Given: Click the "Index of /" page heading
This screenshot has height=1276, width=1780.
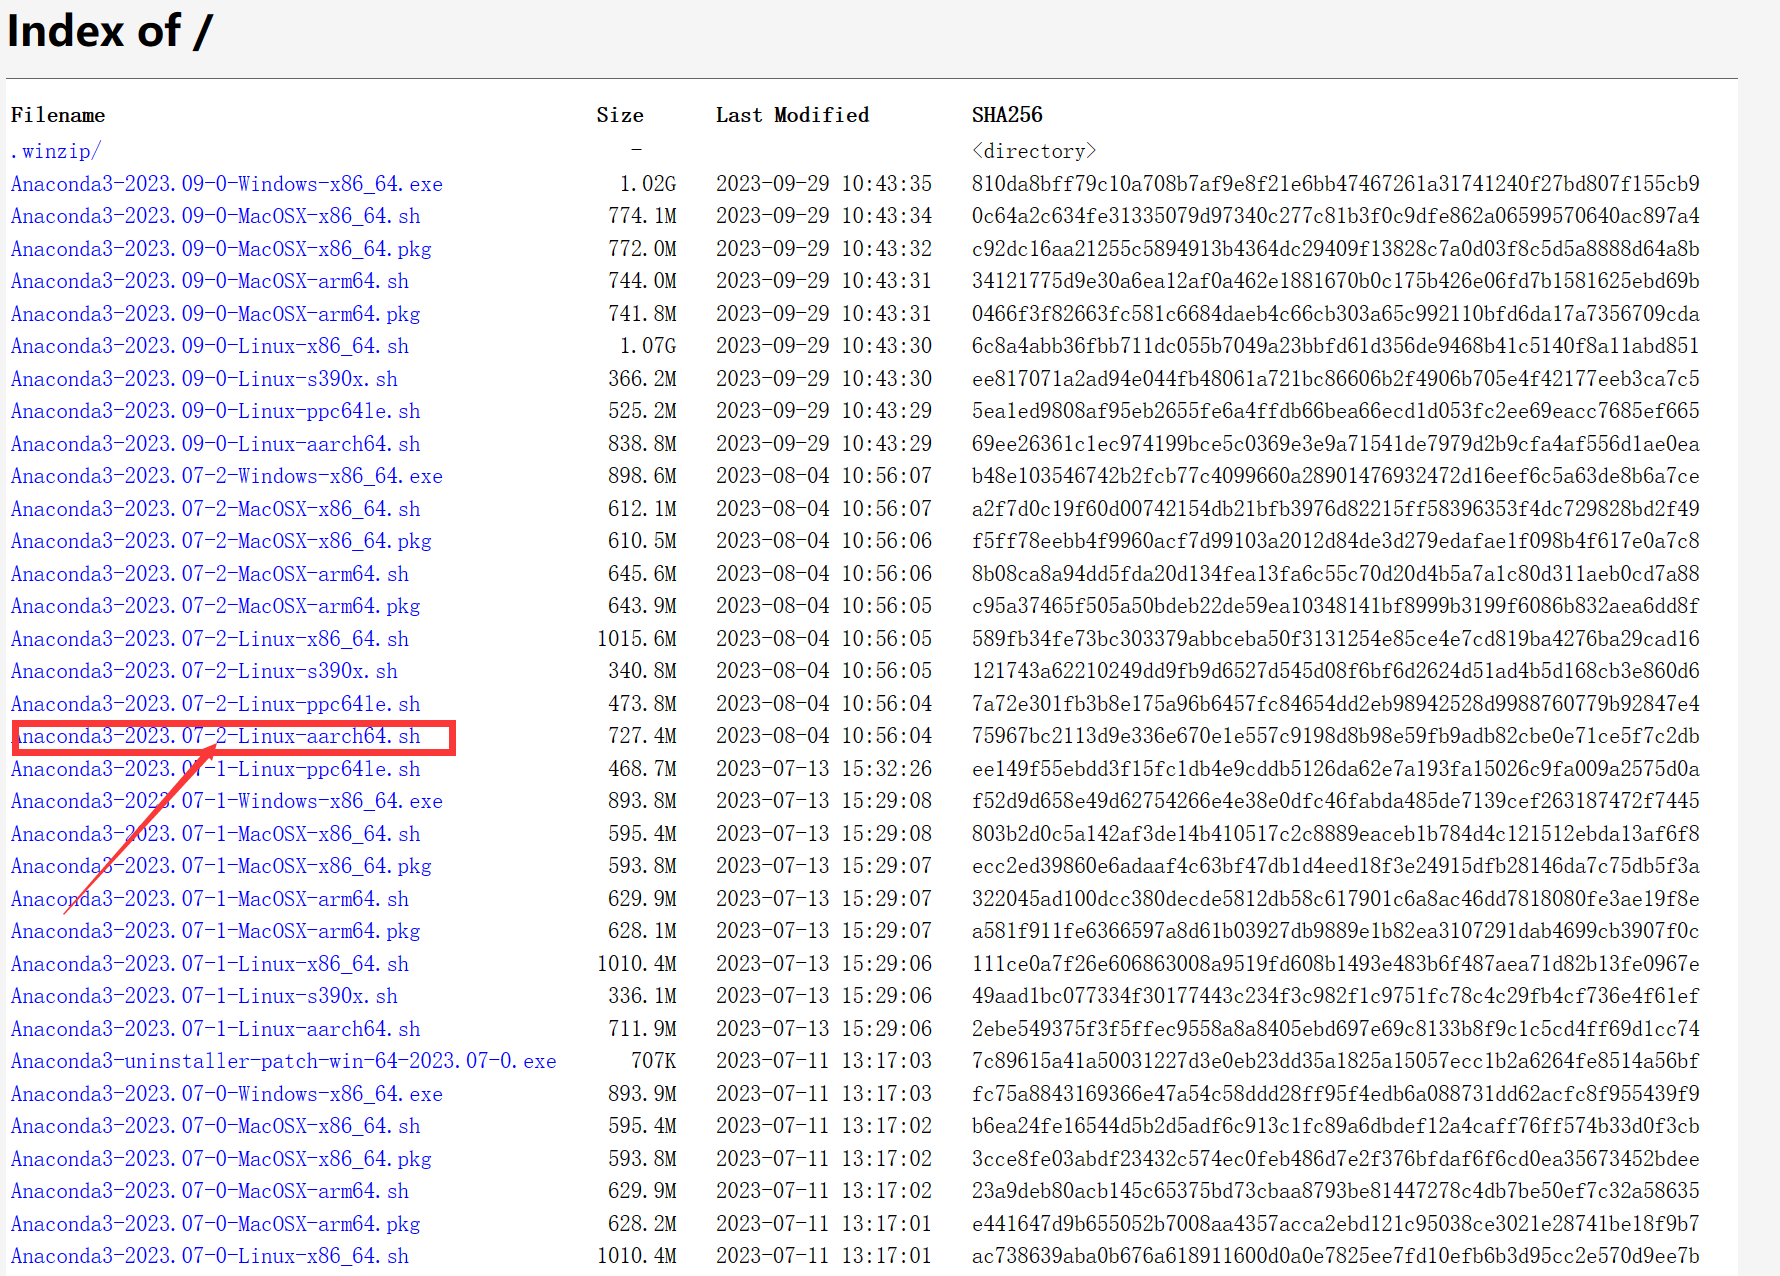Looking at the screenshot, I should coord(110,31).
